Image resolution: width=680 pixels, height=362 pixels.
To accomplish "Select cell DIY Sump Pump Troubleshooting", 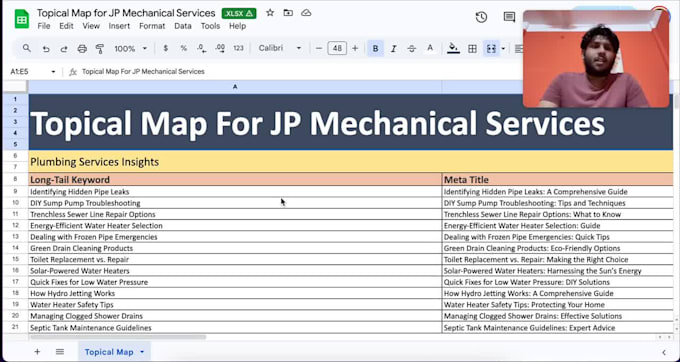I will point(235,203).
